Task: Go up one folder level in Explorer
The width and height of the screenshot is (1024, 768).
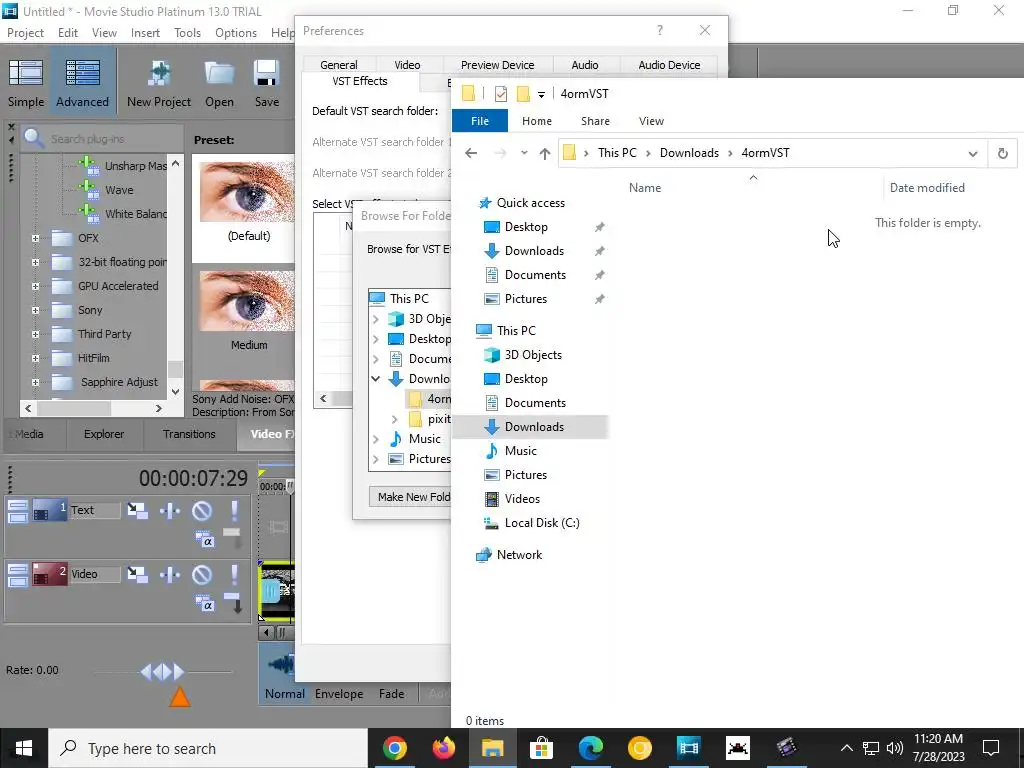Action: pos(545,153)
